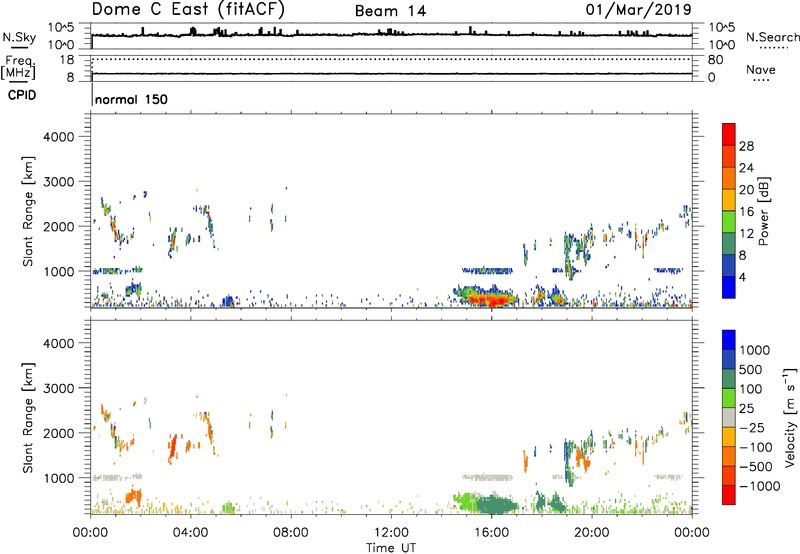Click the 'N.Search' legend label
800x554 pixels.
click(772, 37)
